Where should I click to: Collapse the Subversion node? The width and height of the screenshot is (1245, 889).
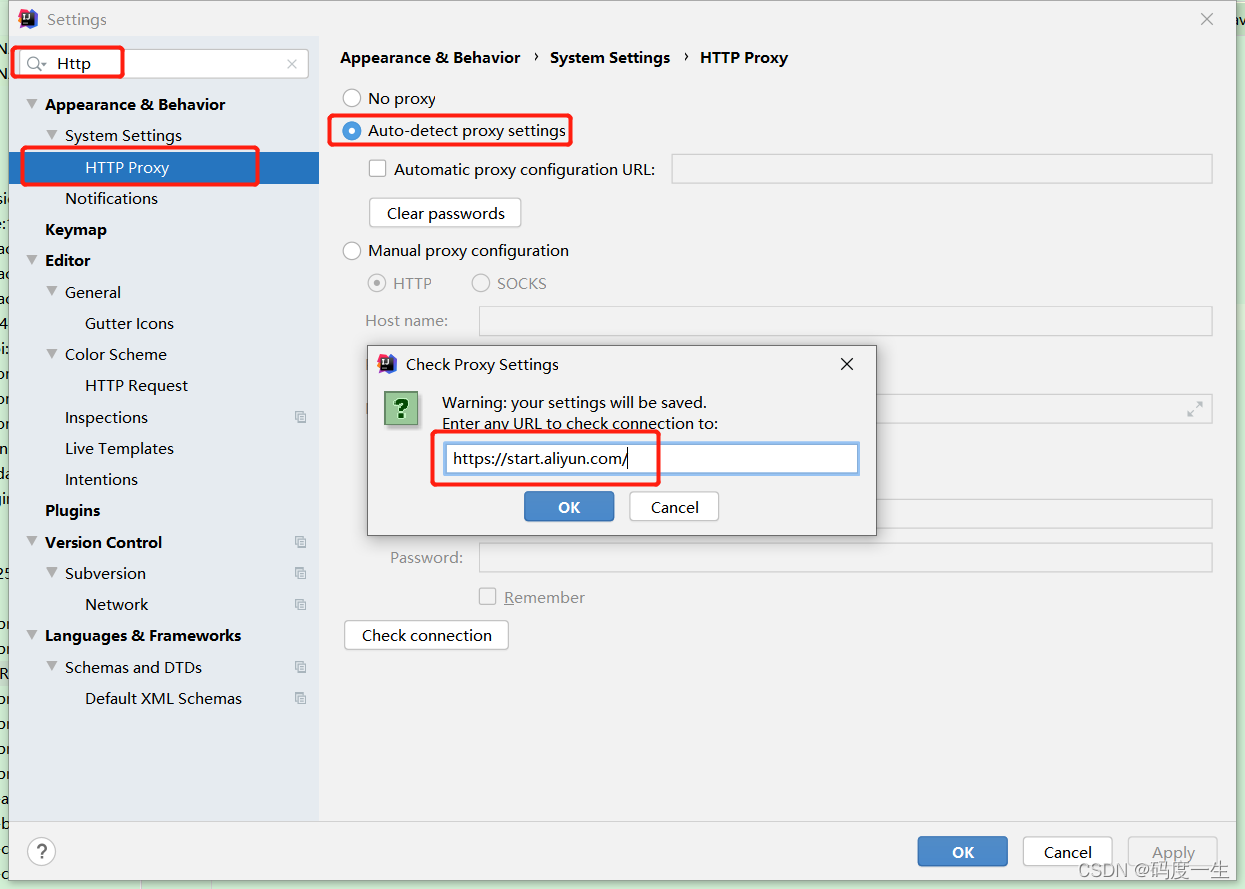(52, 573)
